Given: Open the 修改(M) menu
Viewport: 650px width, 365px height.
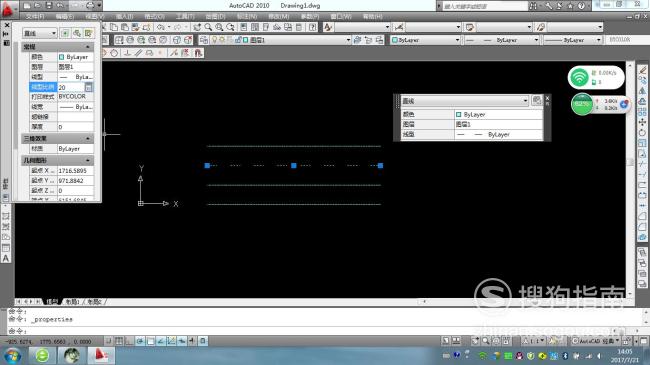Looking at the screenshot, I should coord(279,17).
